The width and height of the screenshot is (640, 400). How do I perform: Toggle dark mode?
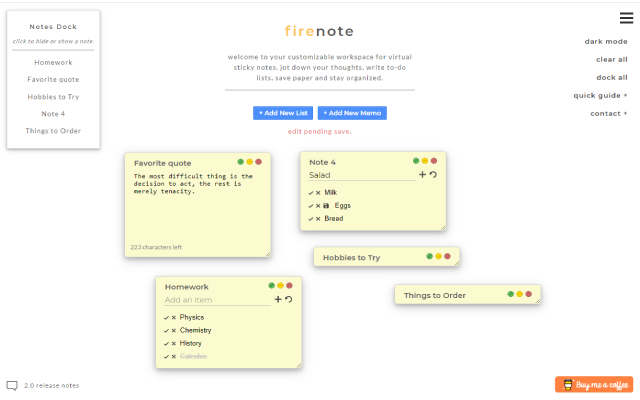coord(606,41)
